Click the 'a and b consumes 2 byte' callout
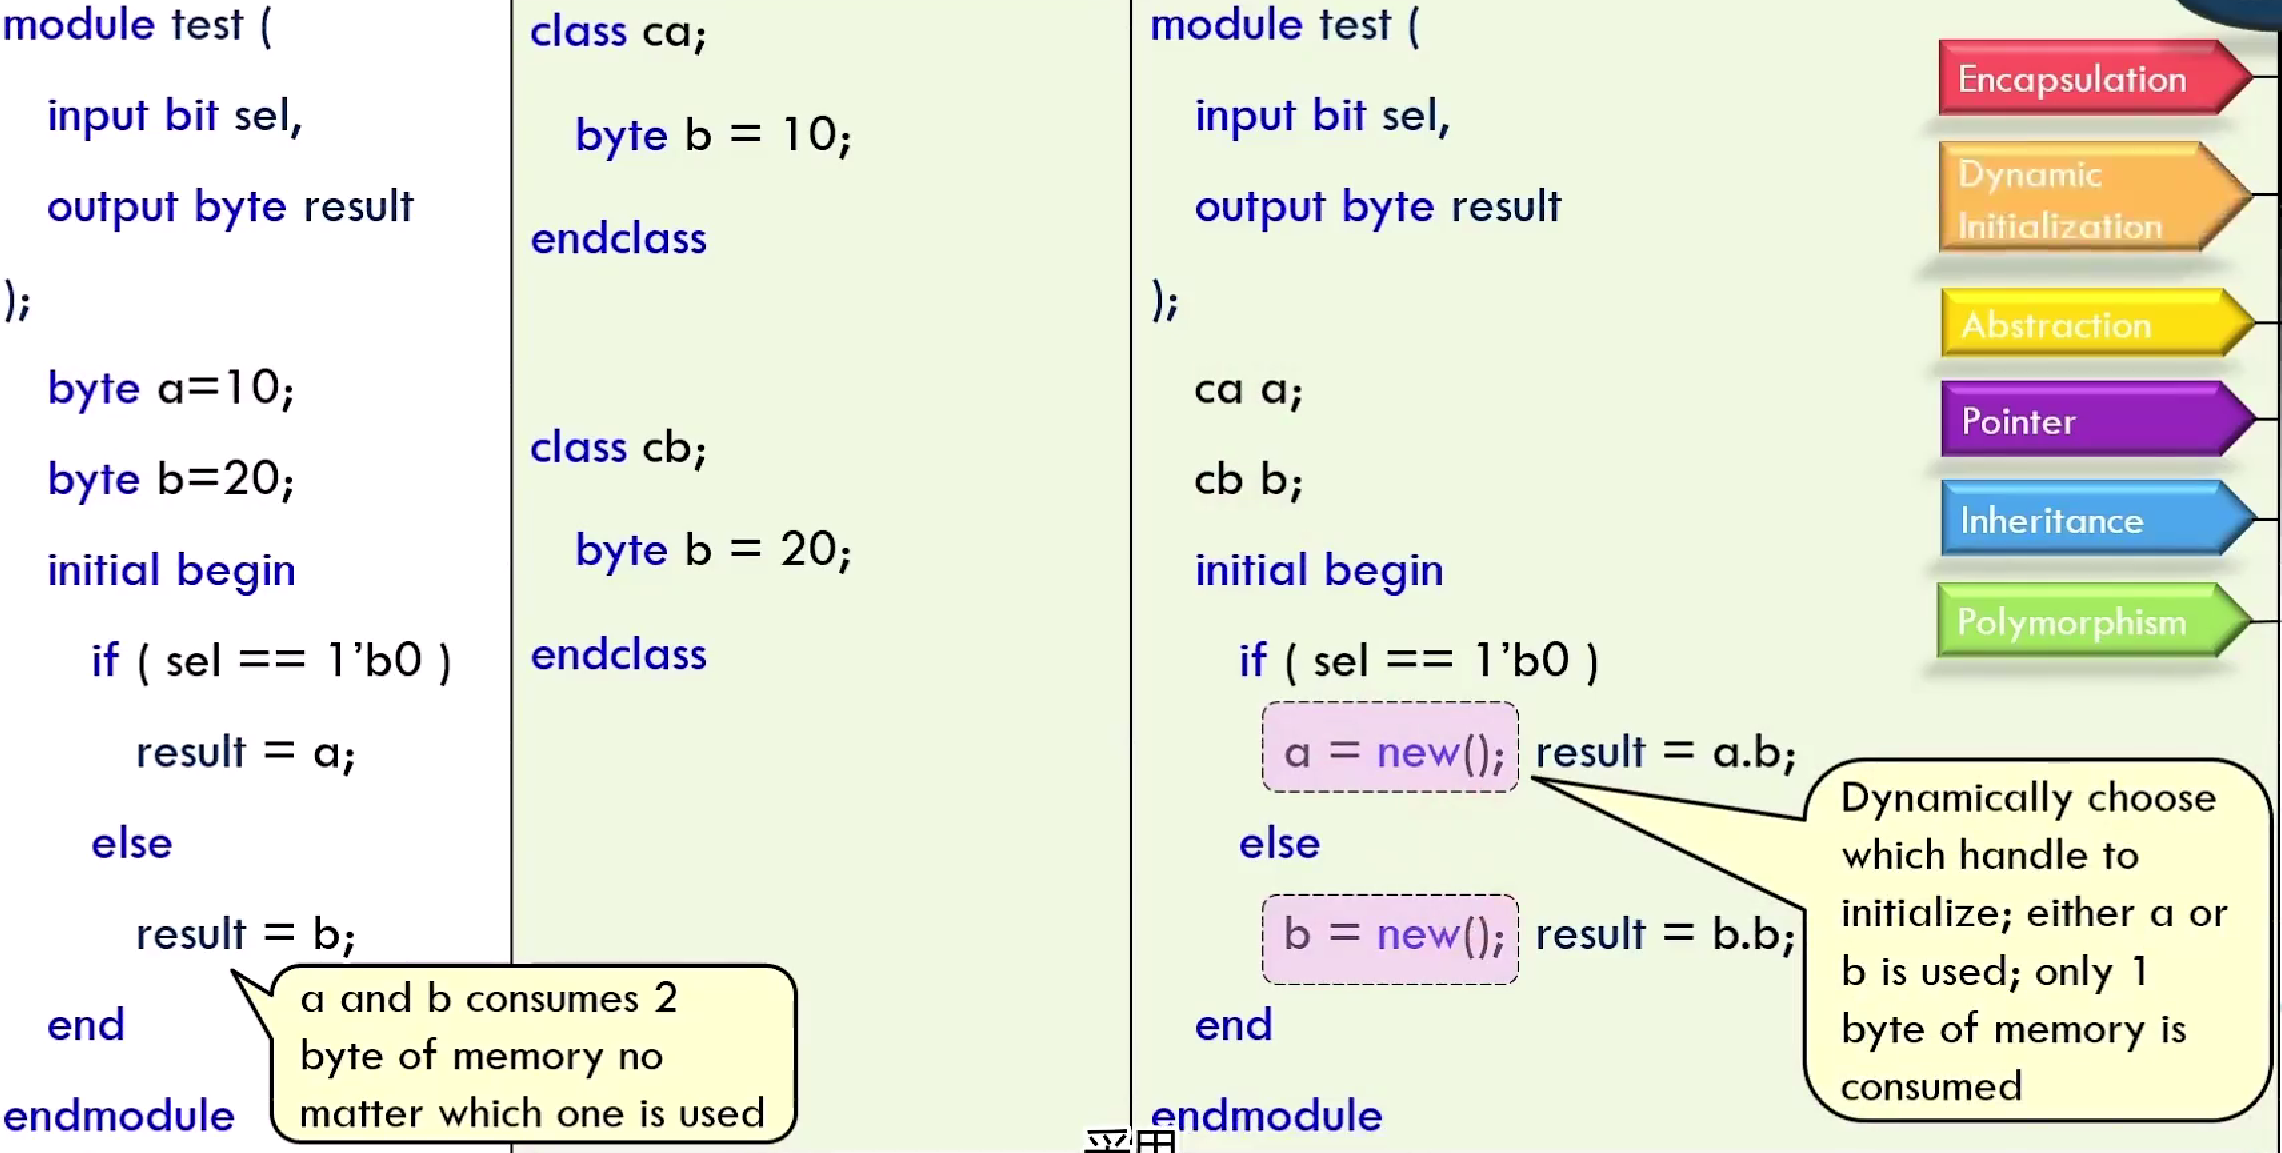The width and height of the screenshot is (2282, 1153). point(532,1054)
